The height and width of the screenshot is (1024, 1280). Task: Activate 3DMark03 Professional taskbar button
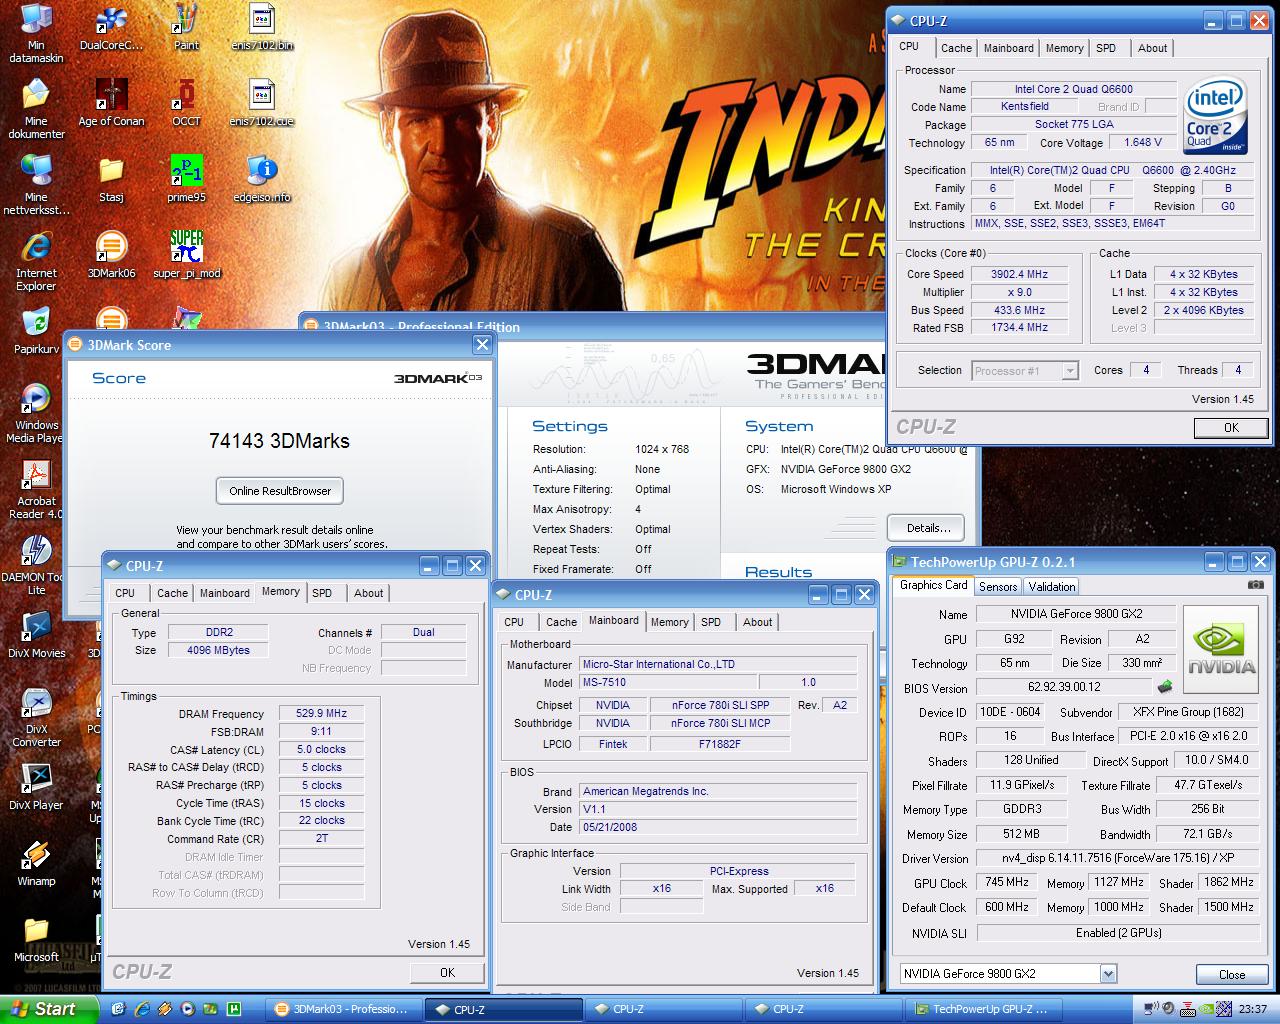coord(341,1009)
